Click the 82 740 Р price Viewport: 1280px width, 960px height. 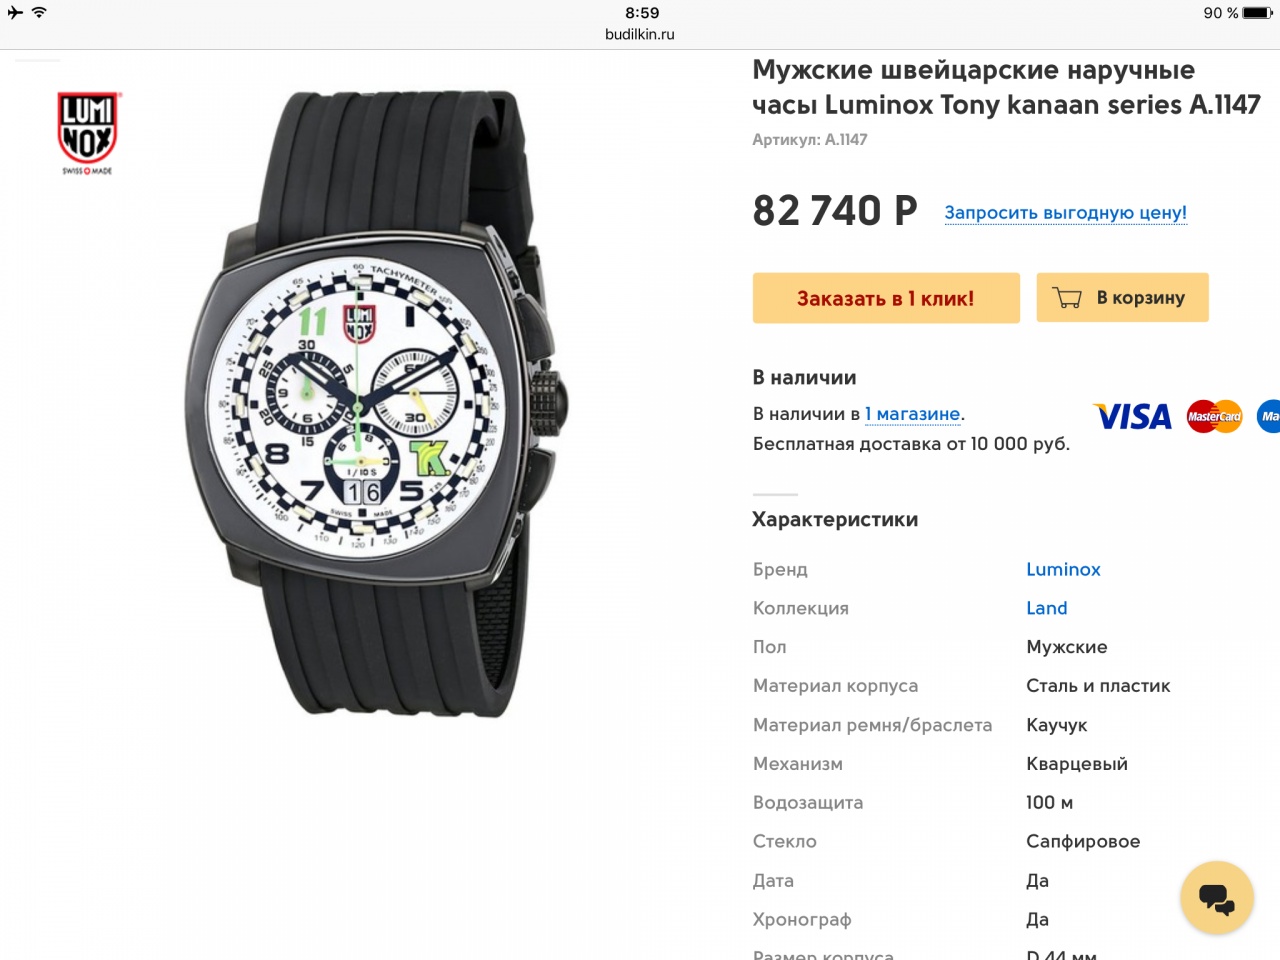pyautogui.click(x=835, y=211)
